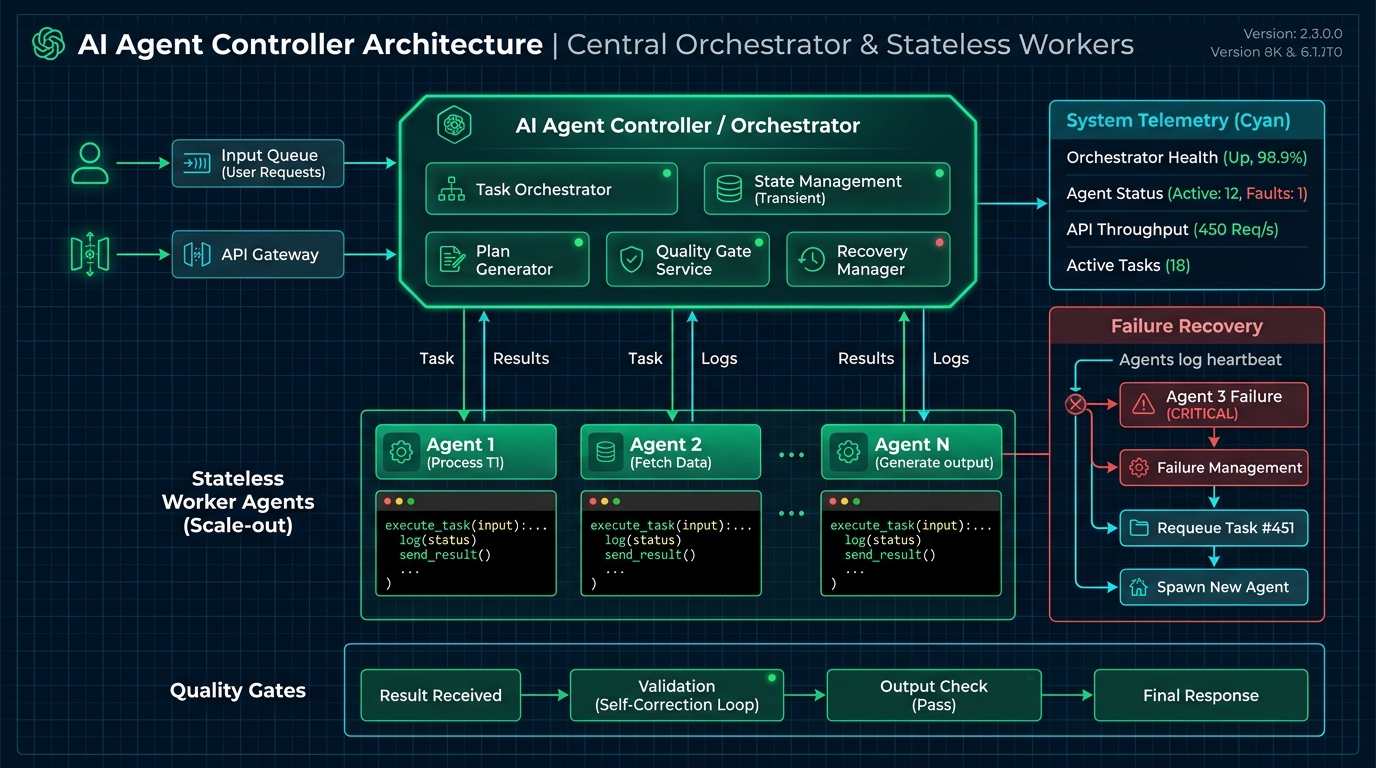Click the up-down arrows icon feeding API Gateway
Screen dimensions: 1376x768
tap(89, 255)
